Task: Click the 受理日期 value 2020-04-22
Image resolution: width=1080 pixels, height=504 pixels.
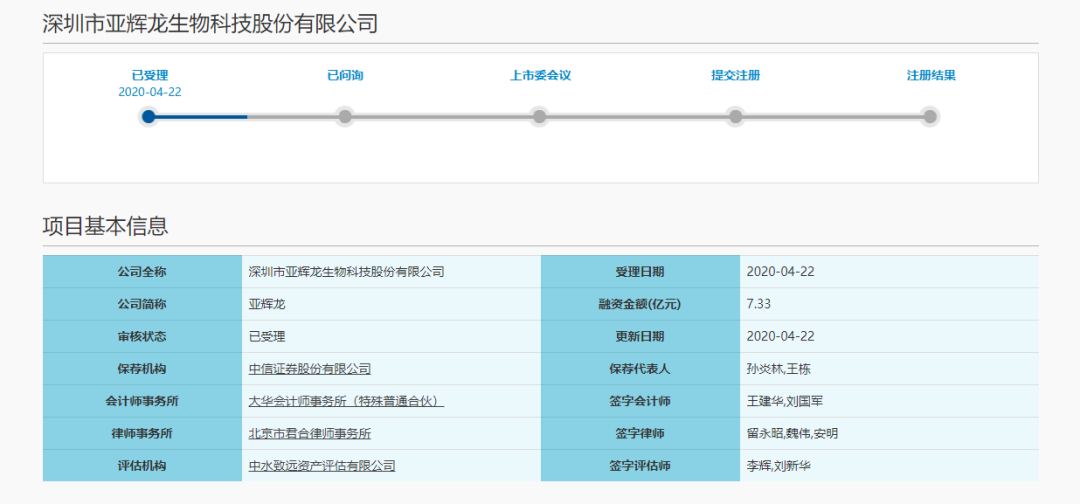Action: pos(780,272)
